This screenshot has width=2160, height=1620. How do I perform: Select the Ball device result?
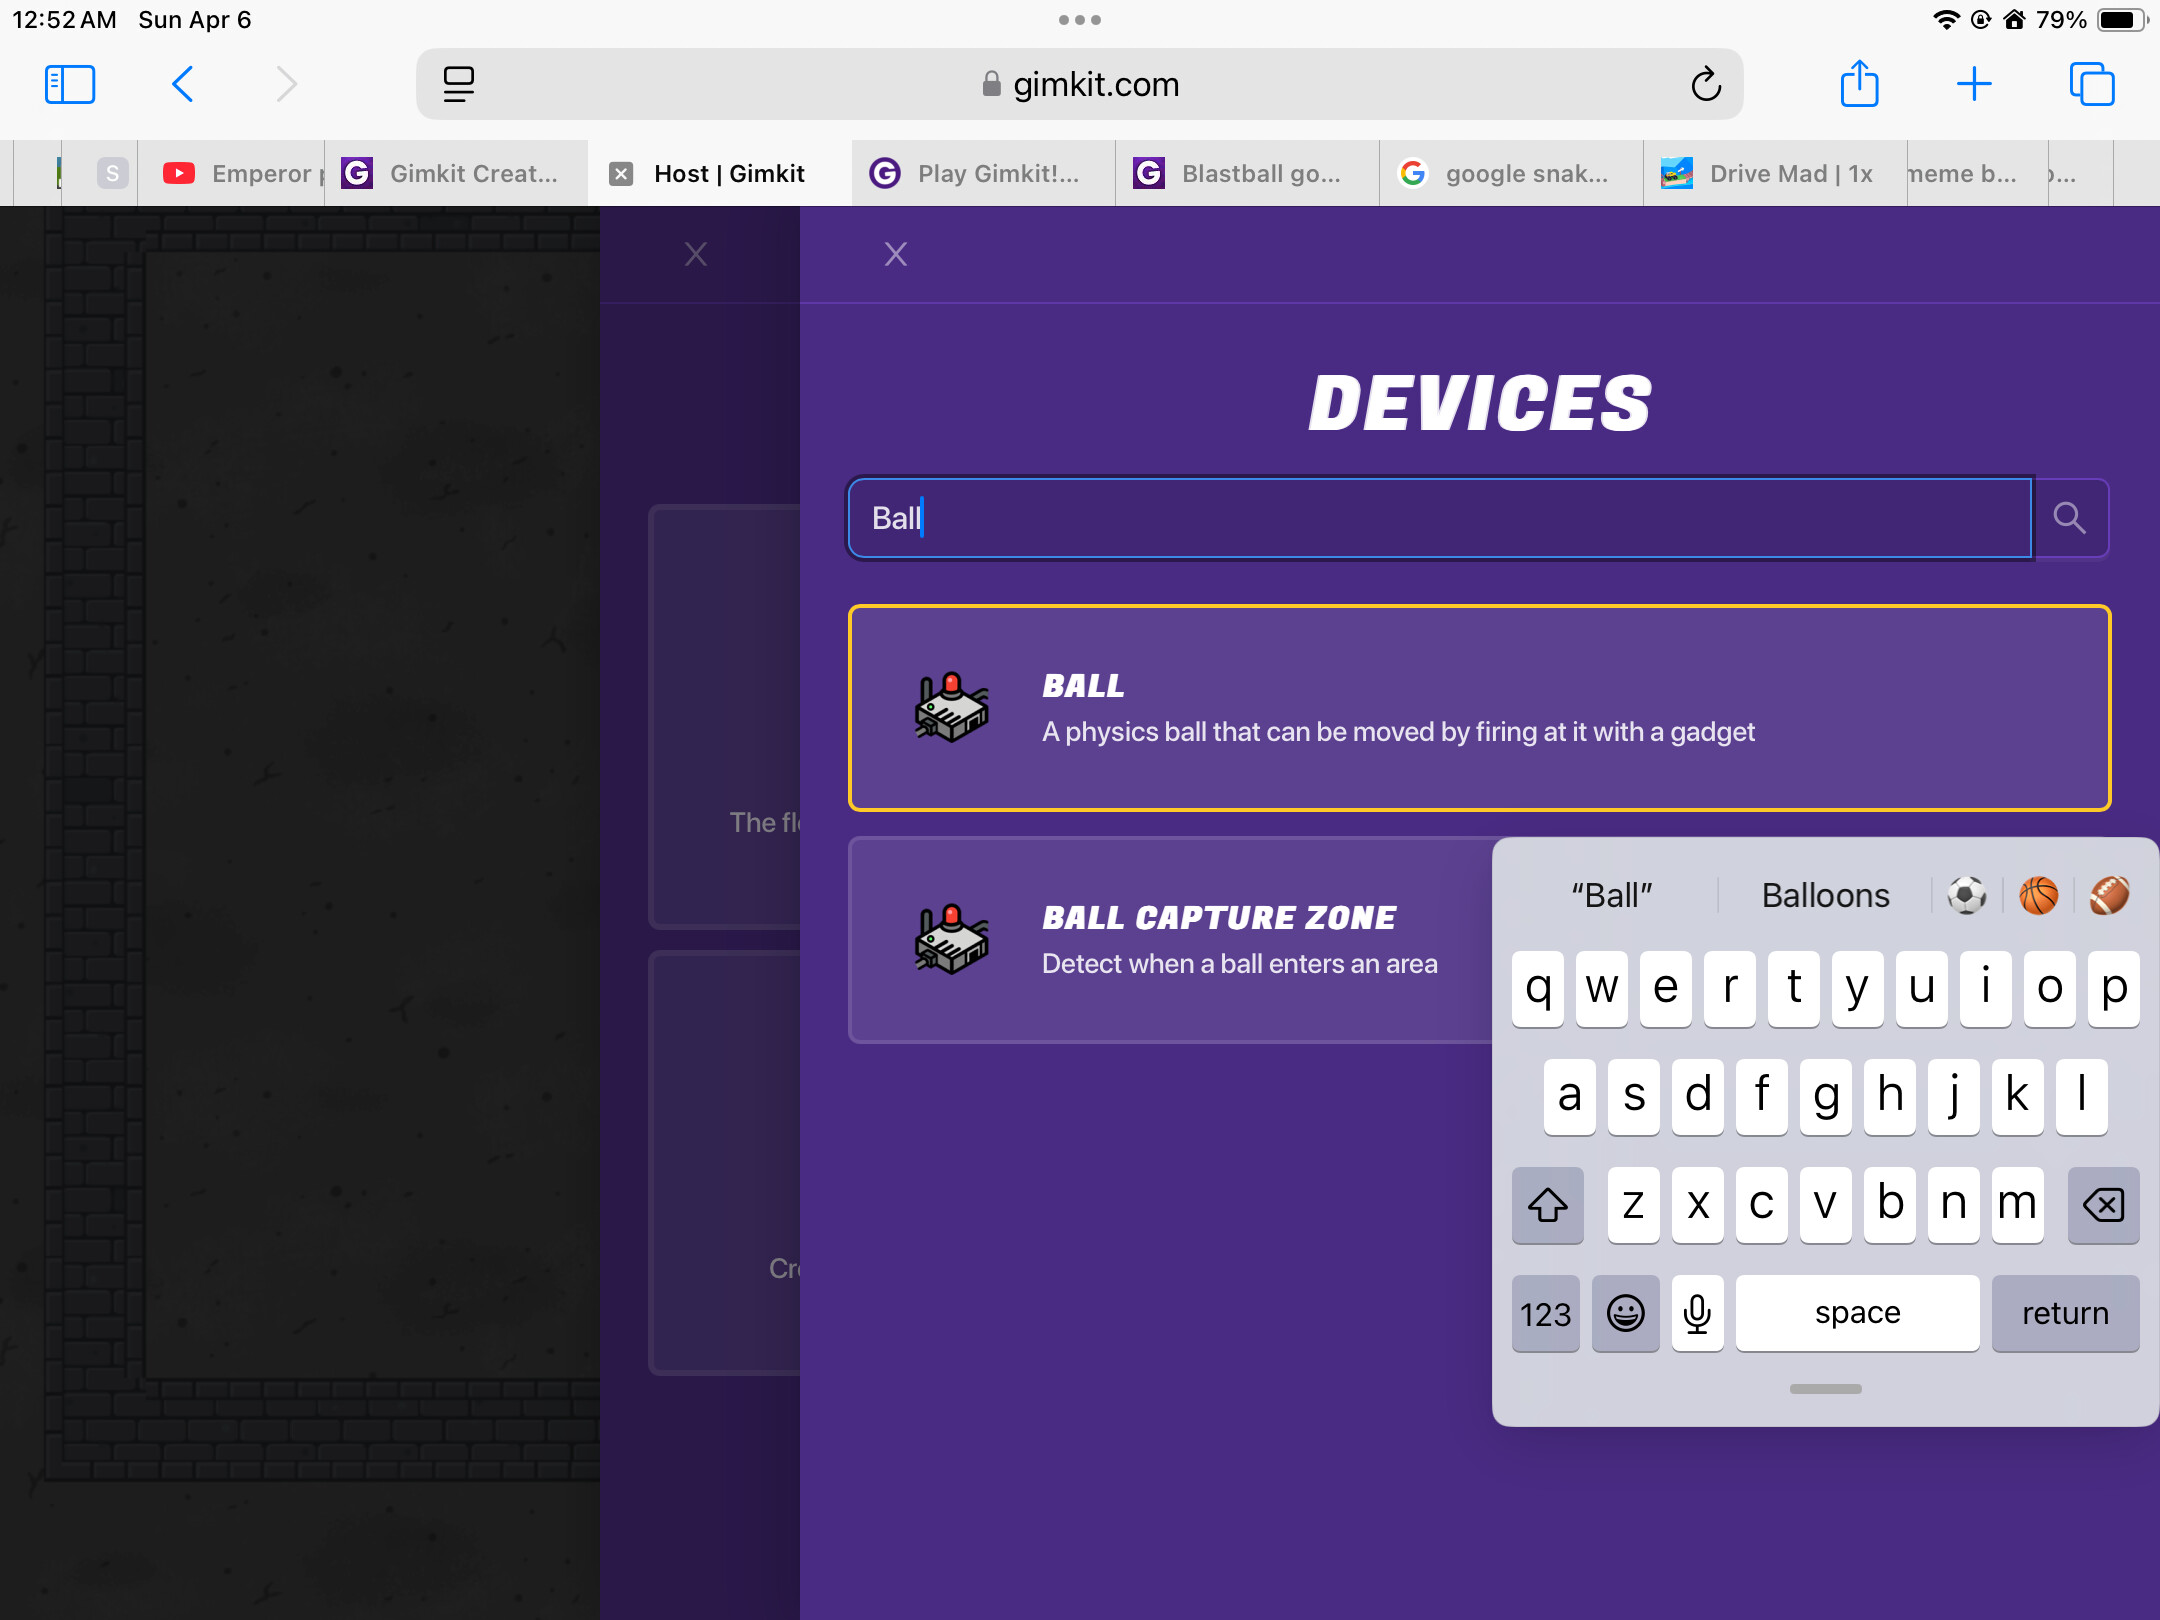tap(1478, 708)
